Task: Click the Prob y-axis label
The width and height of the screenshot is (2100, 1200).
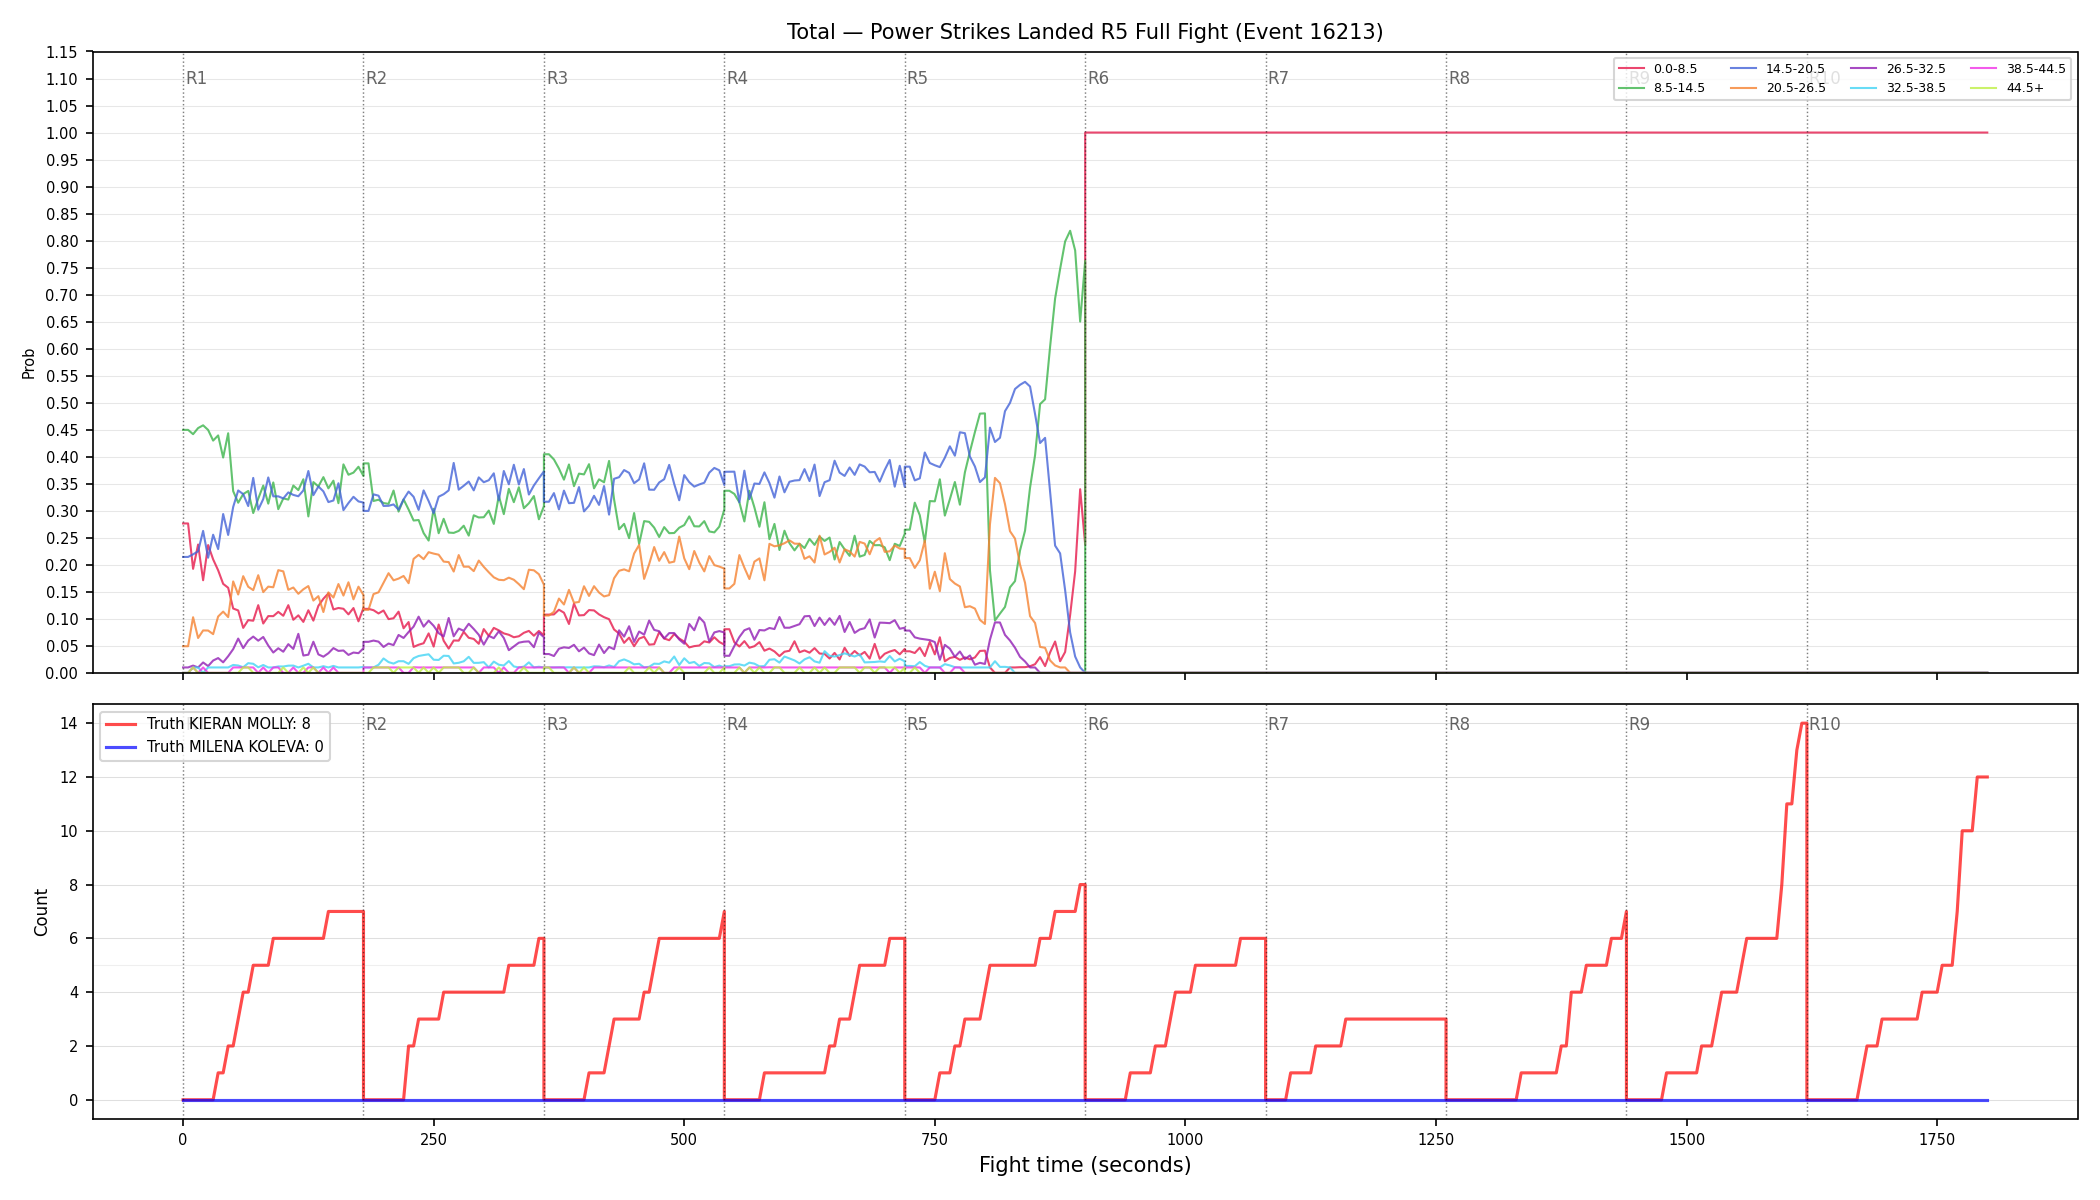Action: click(x=29, y=363)
